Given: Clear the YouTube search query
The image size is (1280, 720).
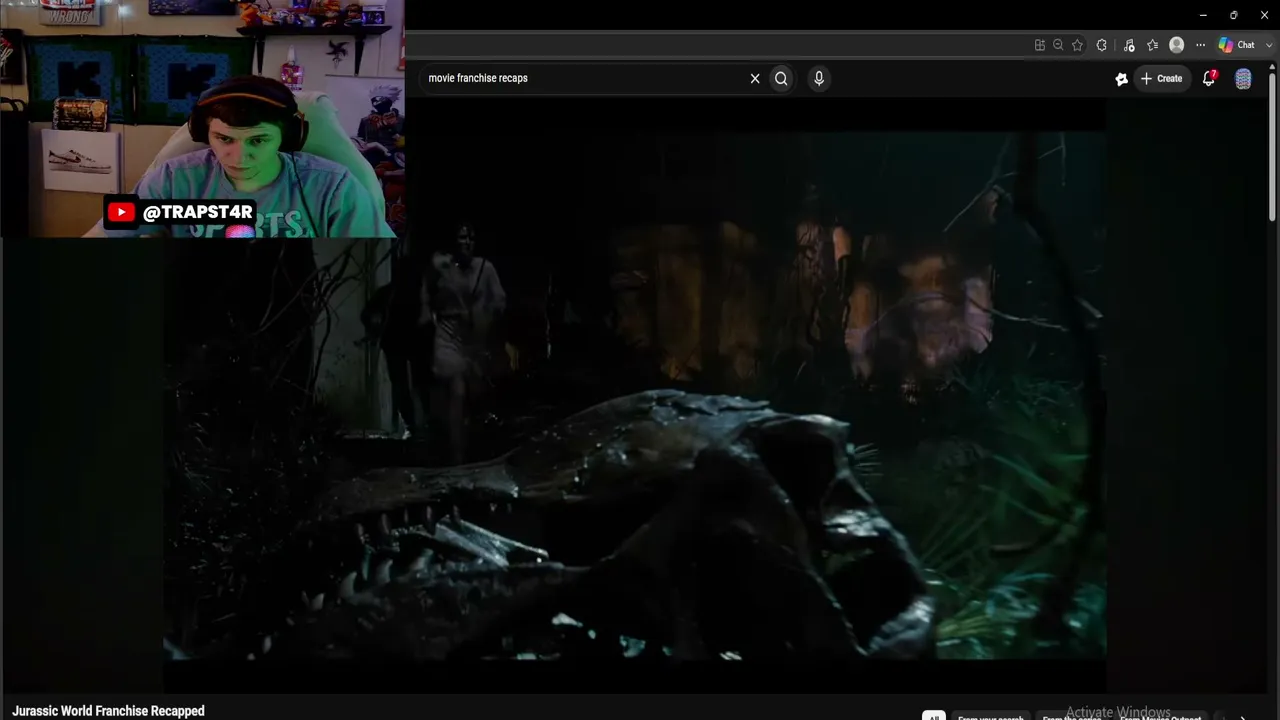Looking at the screenshot, I should pyautogui.click(x=755, y=78).
